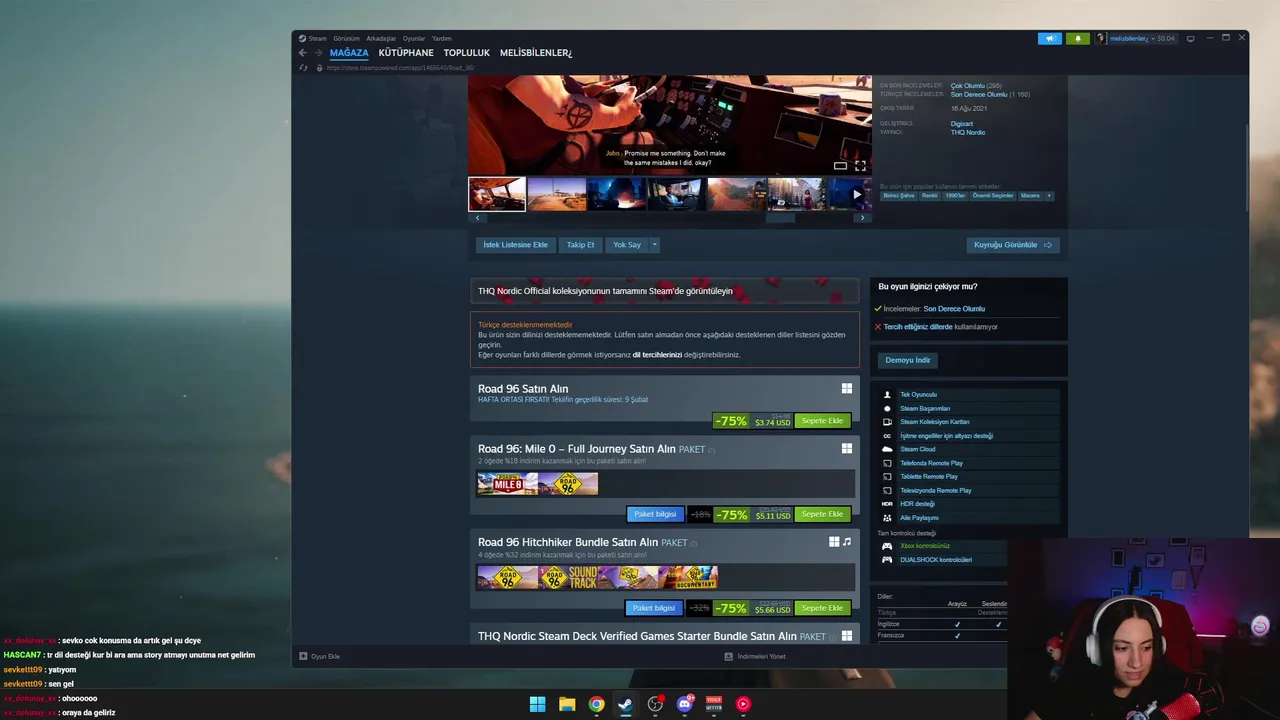
Task: Open the Arkadaşlar menu
Action: (381, 38)
